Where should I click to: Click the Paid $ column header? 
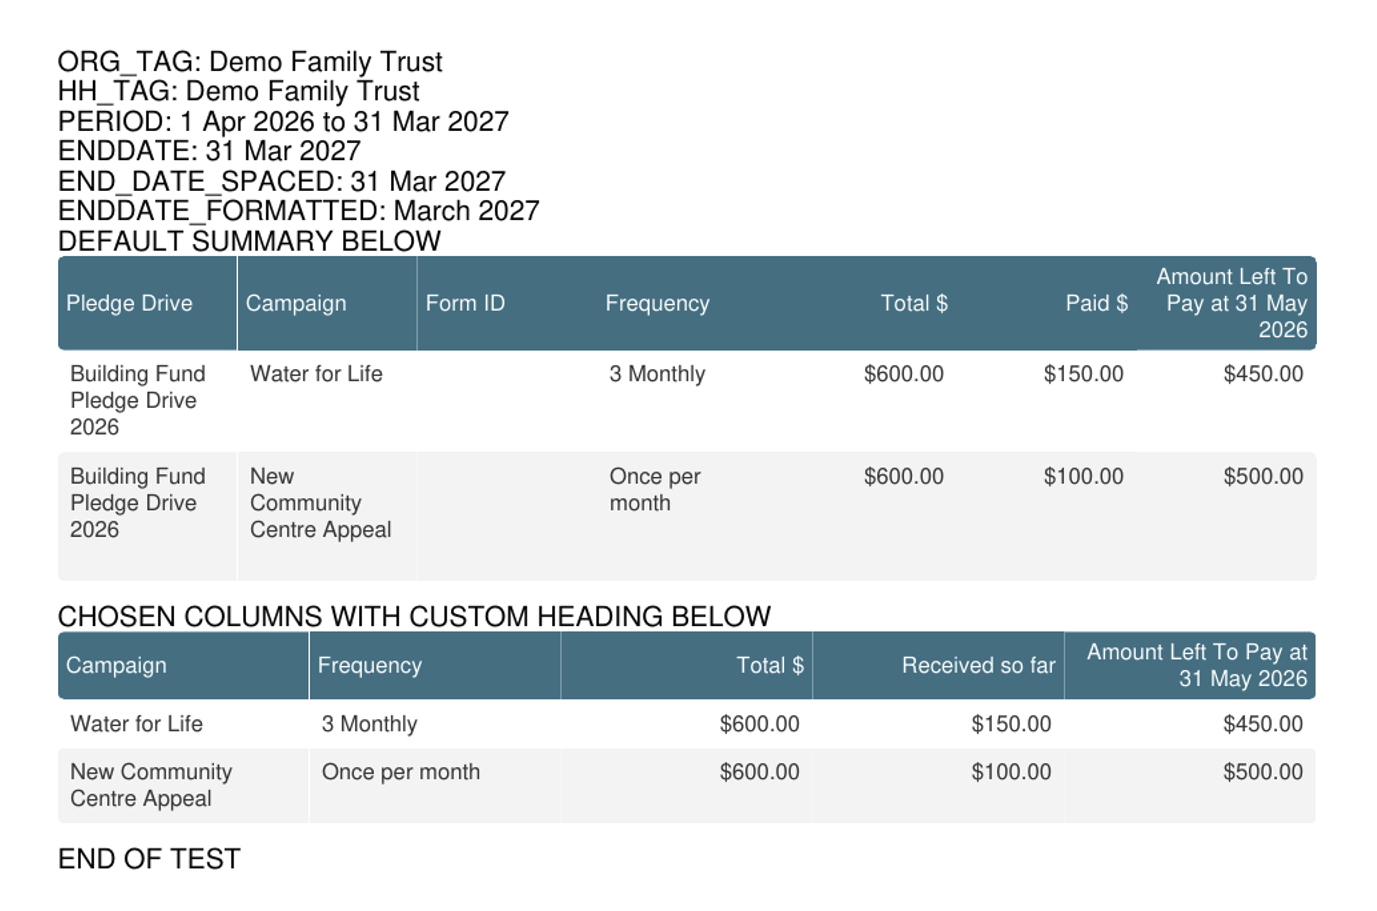click(1096, 304)
